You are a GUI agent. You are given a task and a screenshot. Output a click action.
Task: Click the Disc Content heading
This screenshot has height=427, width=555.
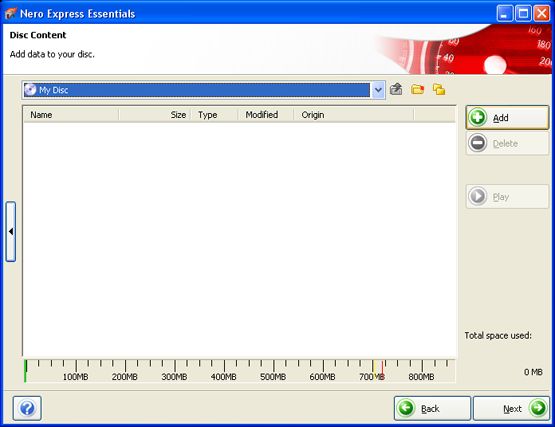pos(38,35)
